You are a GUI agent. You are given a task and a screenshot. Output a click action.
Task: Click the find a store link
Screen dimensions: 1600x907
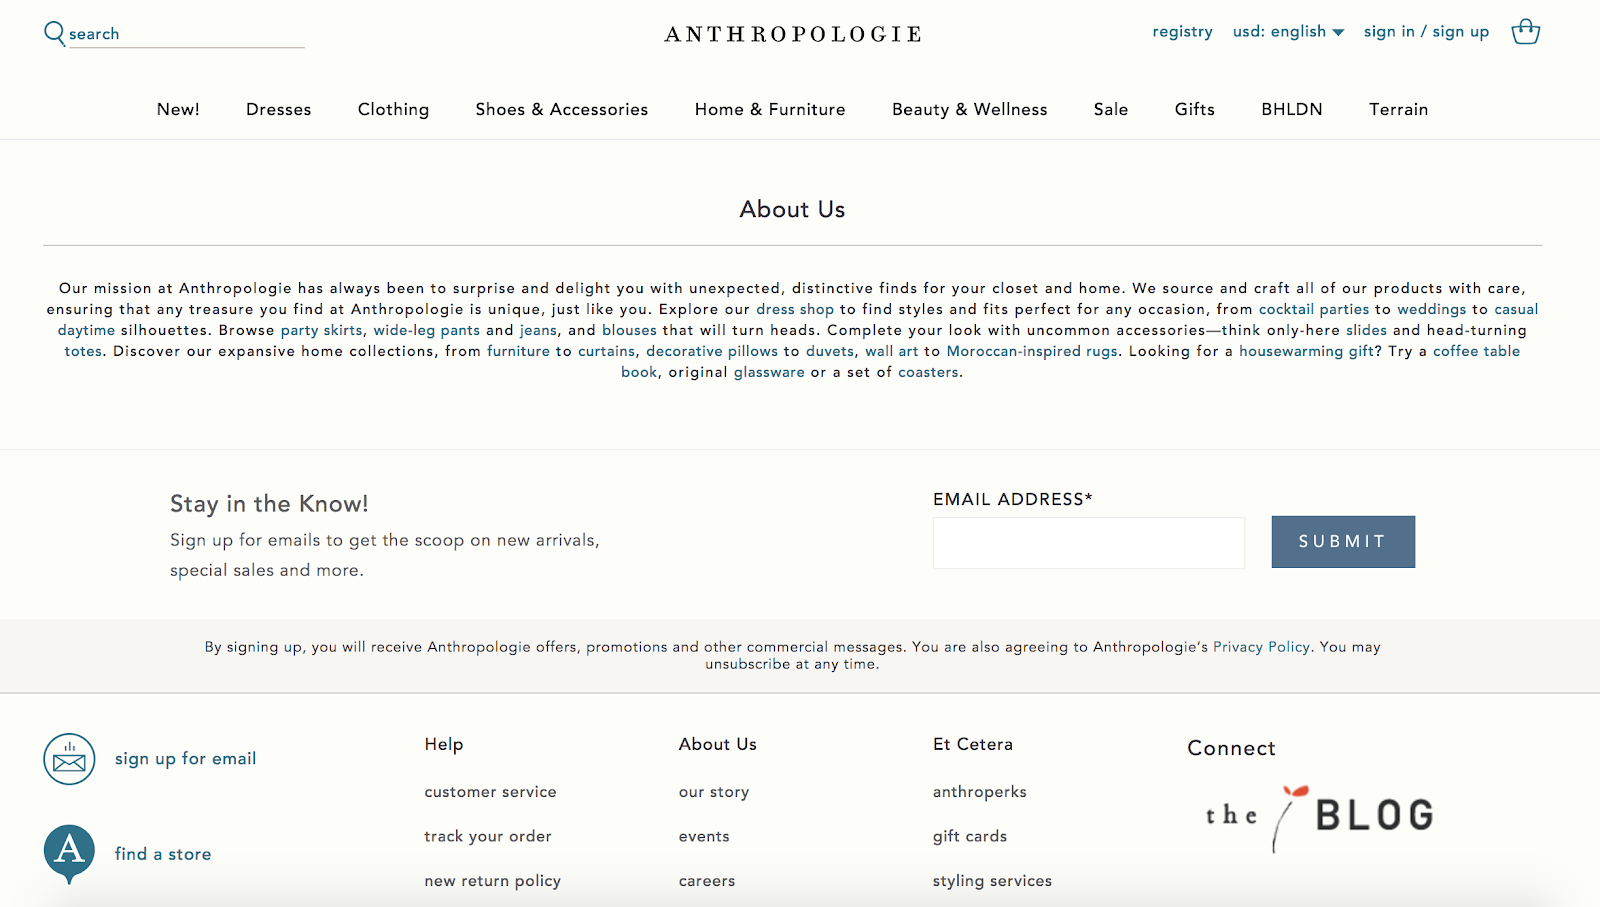(163, 854)
